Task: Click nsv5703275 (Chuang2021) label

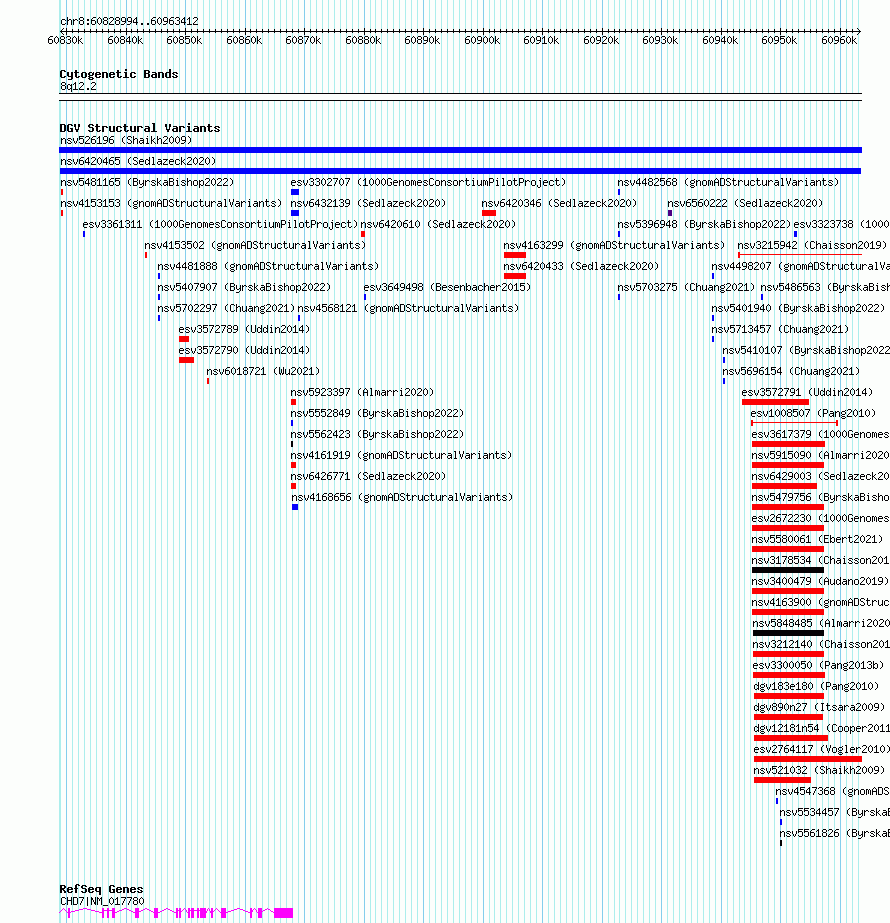Action: pos(686,287)
